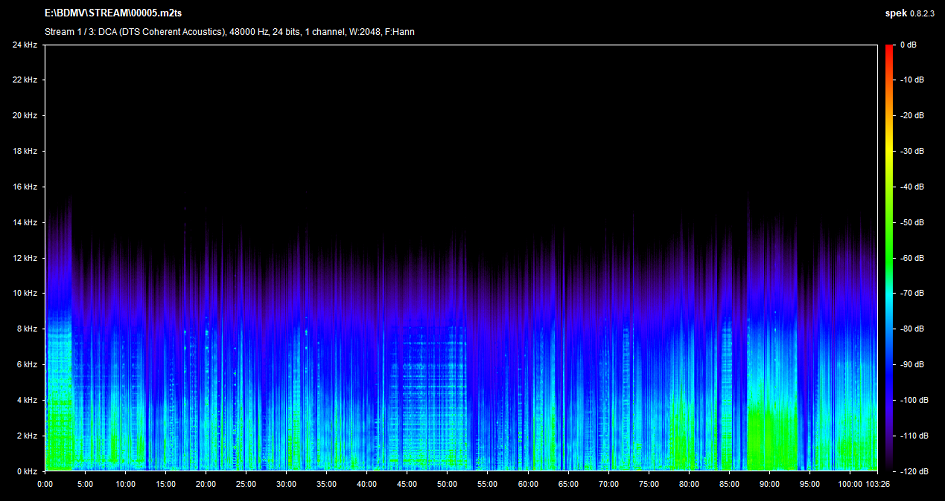945x501 pixels.
Task: Click the empty black area above 20 kHz
Action: [x=450, y=80]
